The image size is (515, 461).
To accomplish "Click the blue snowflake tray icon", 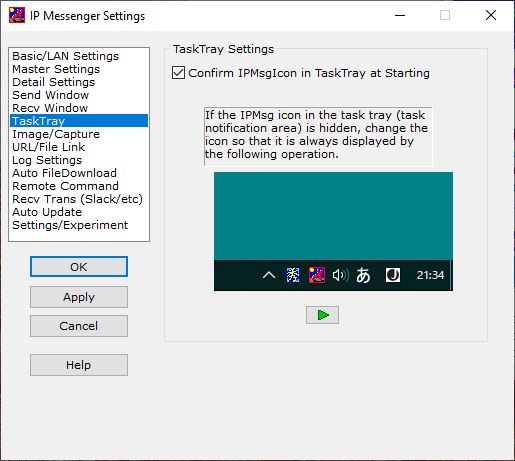I will pos(293,275).
